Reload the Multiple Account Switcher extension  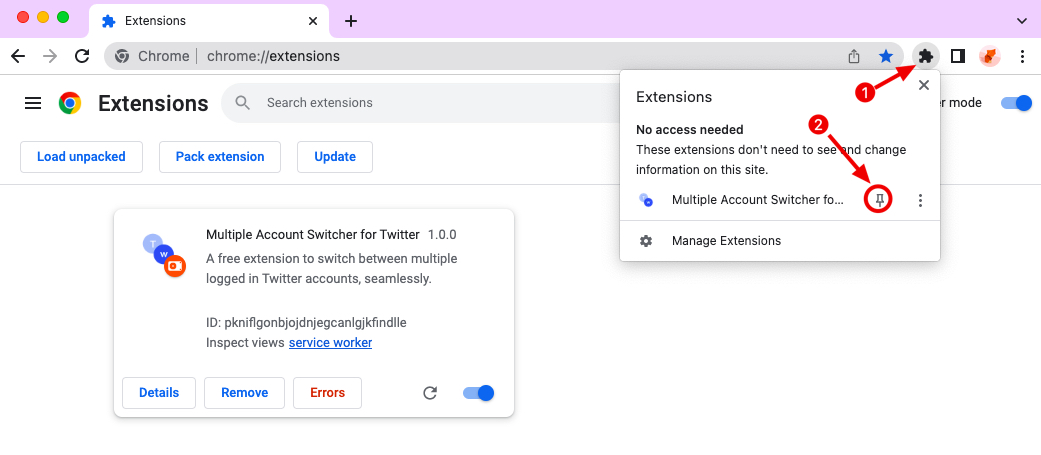430,393
